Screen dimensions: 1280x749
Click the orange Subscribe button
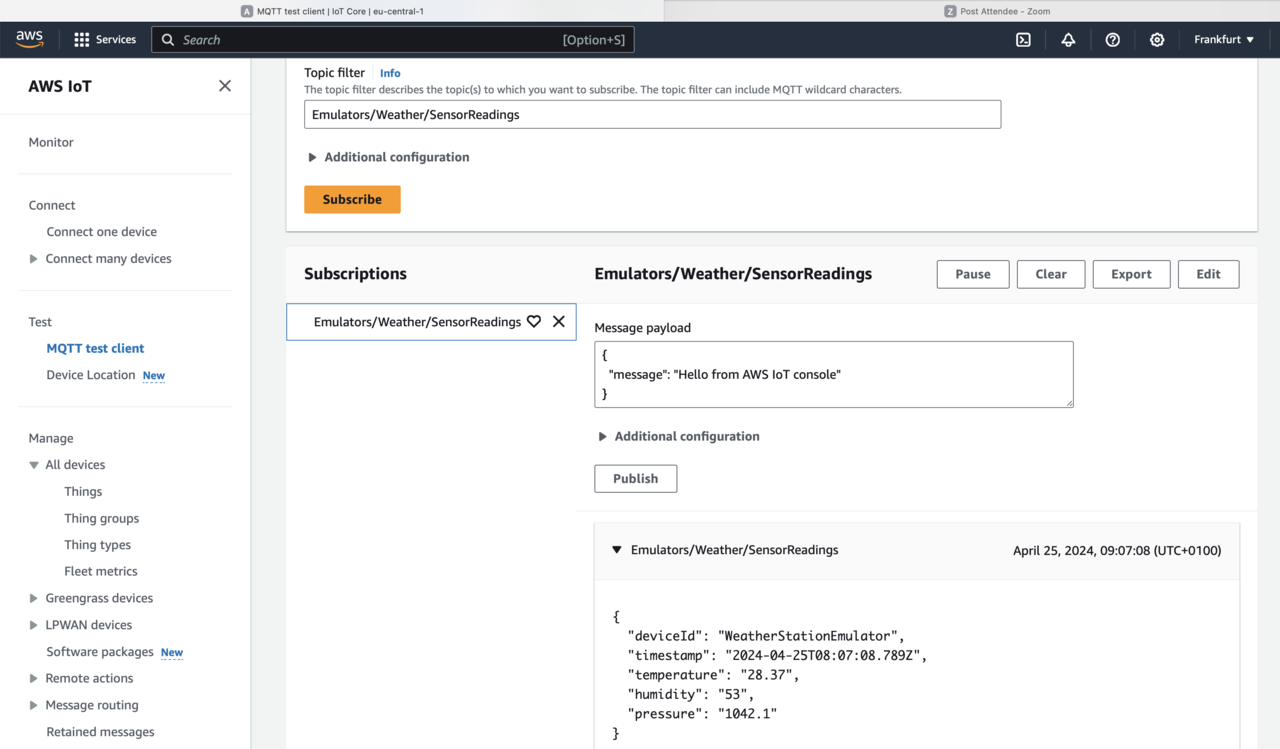pyautogui.click(x=352, y=199)
